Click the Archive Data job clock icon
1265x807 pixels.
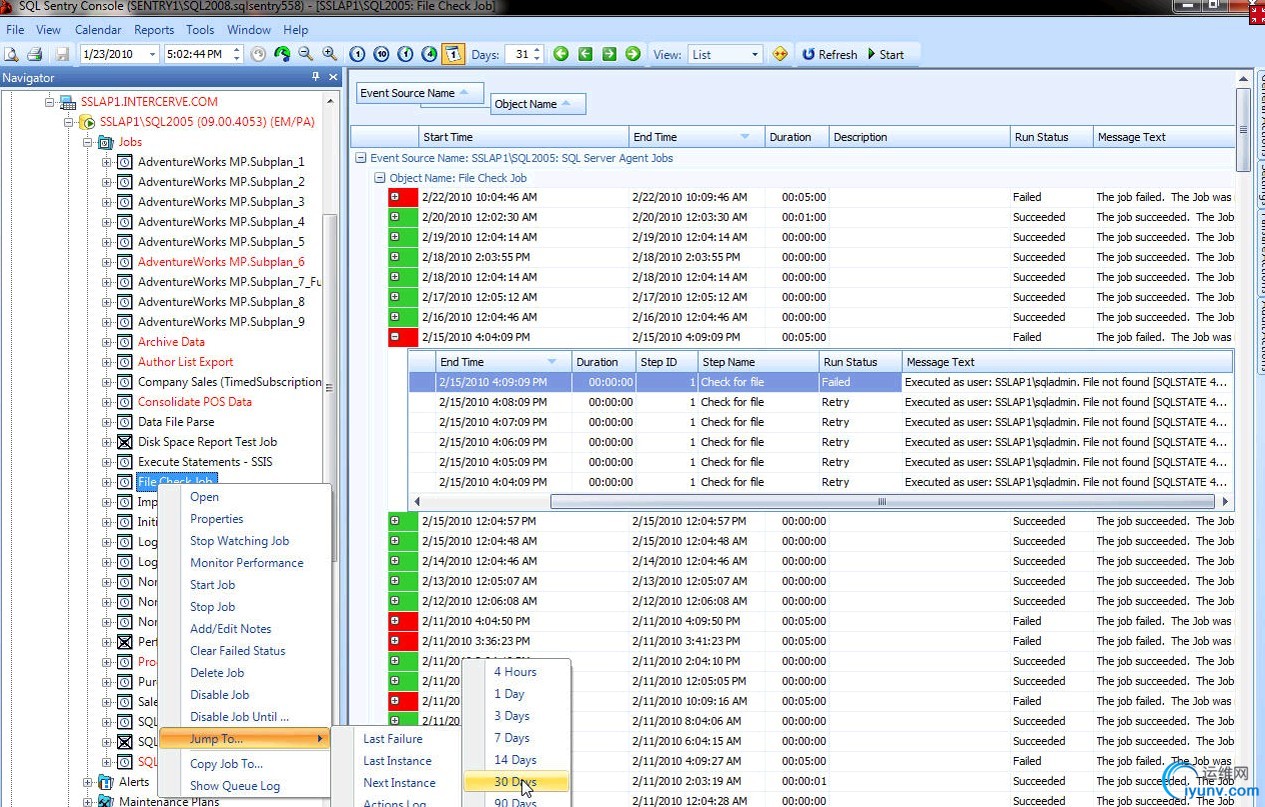pos(125,342)
